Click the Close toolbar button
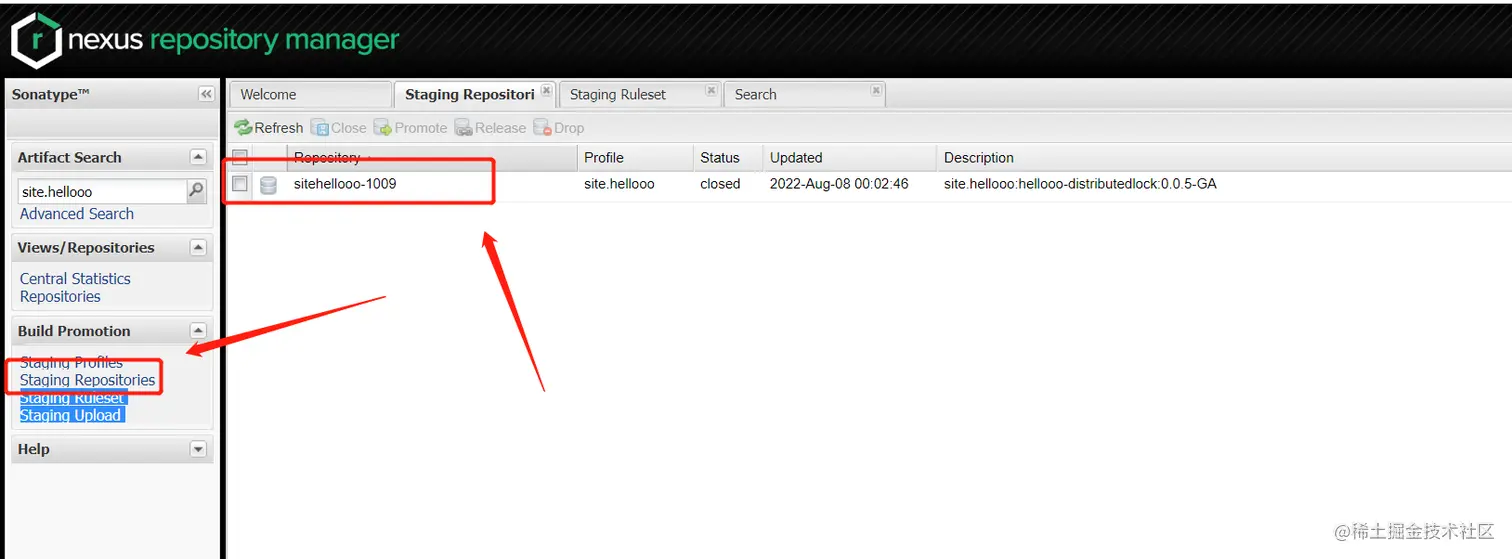 pyautogui.click(x=339, y=128)
